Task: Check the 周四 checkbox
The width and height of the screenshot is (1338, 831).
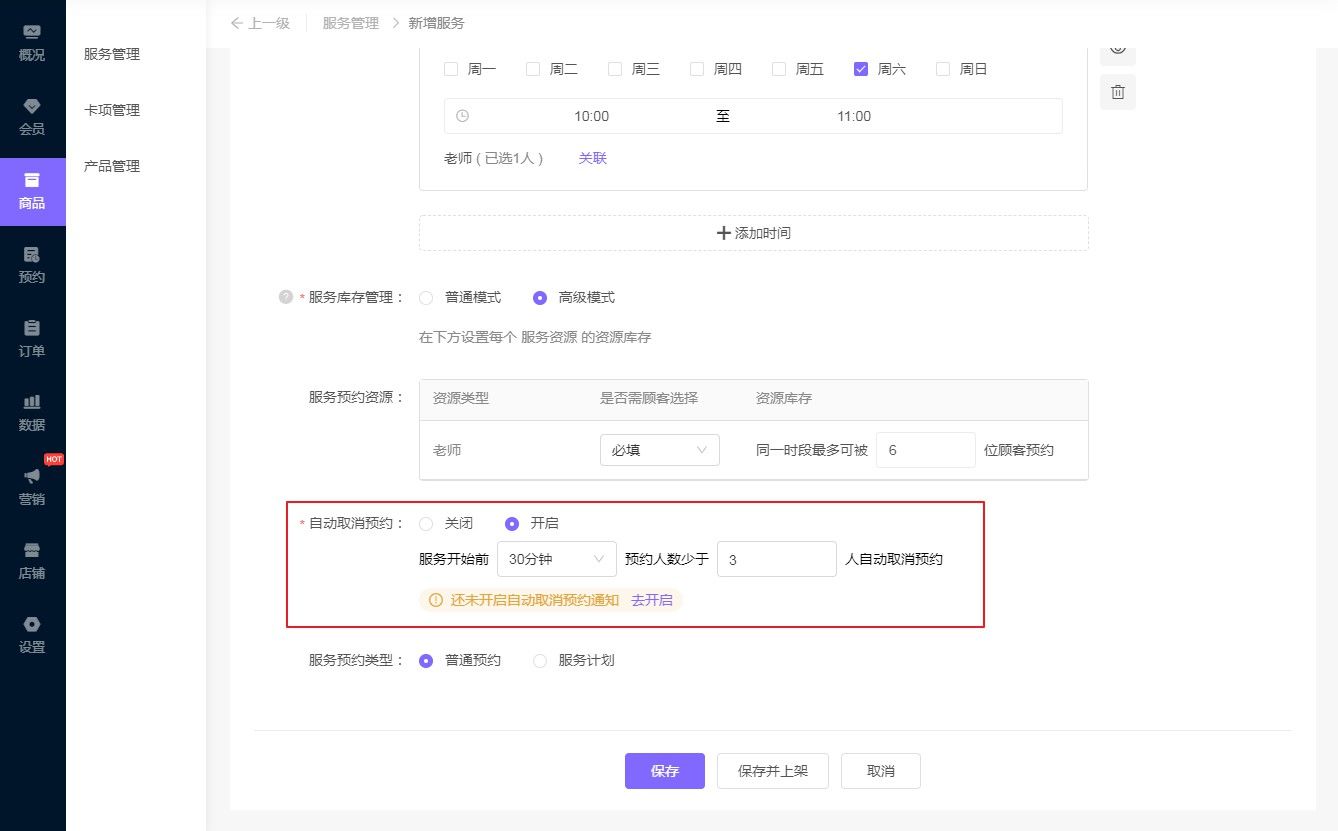Action: point(697,69)
